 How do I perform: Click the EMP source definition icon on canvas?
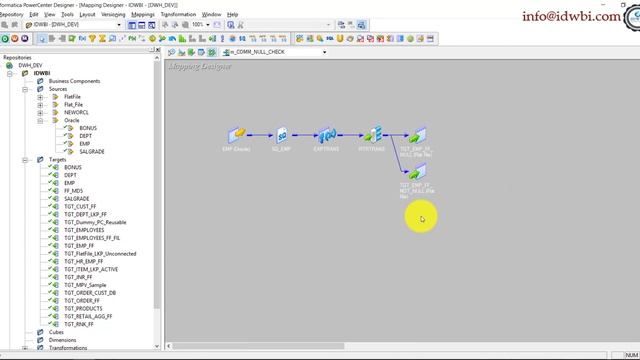(237, 135)
